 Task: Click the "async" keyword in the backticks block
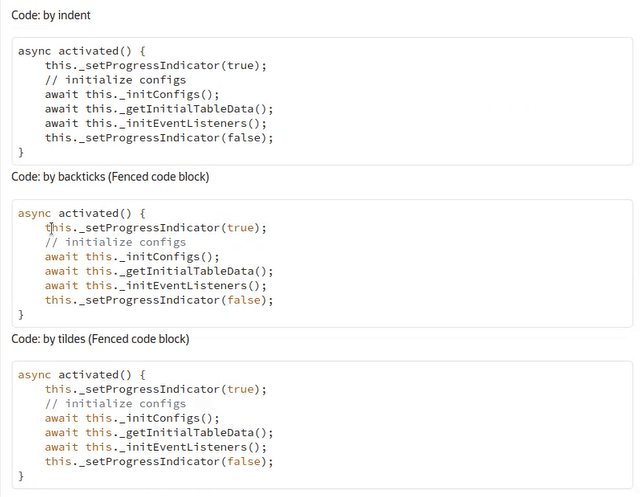coord(35,213)
